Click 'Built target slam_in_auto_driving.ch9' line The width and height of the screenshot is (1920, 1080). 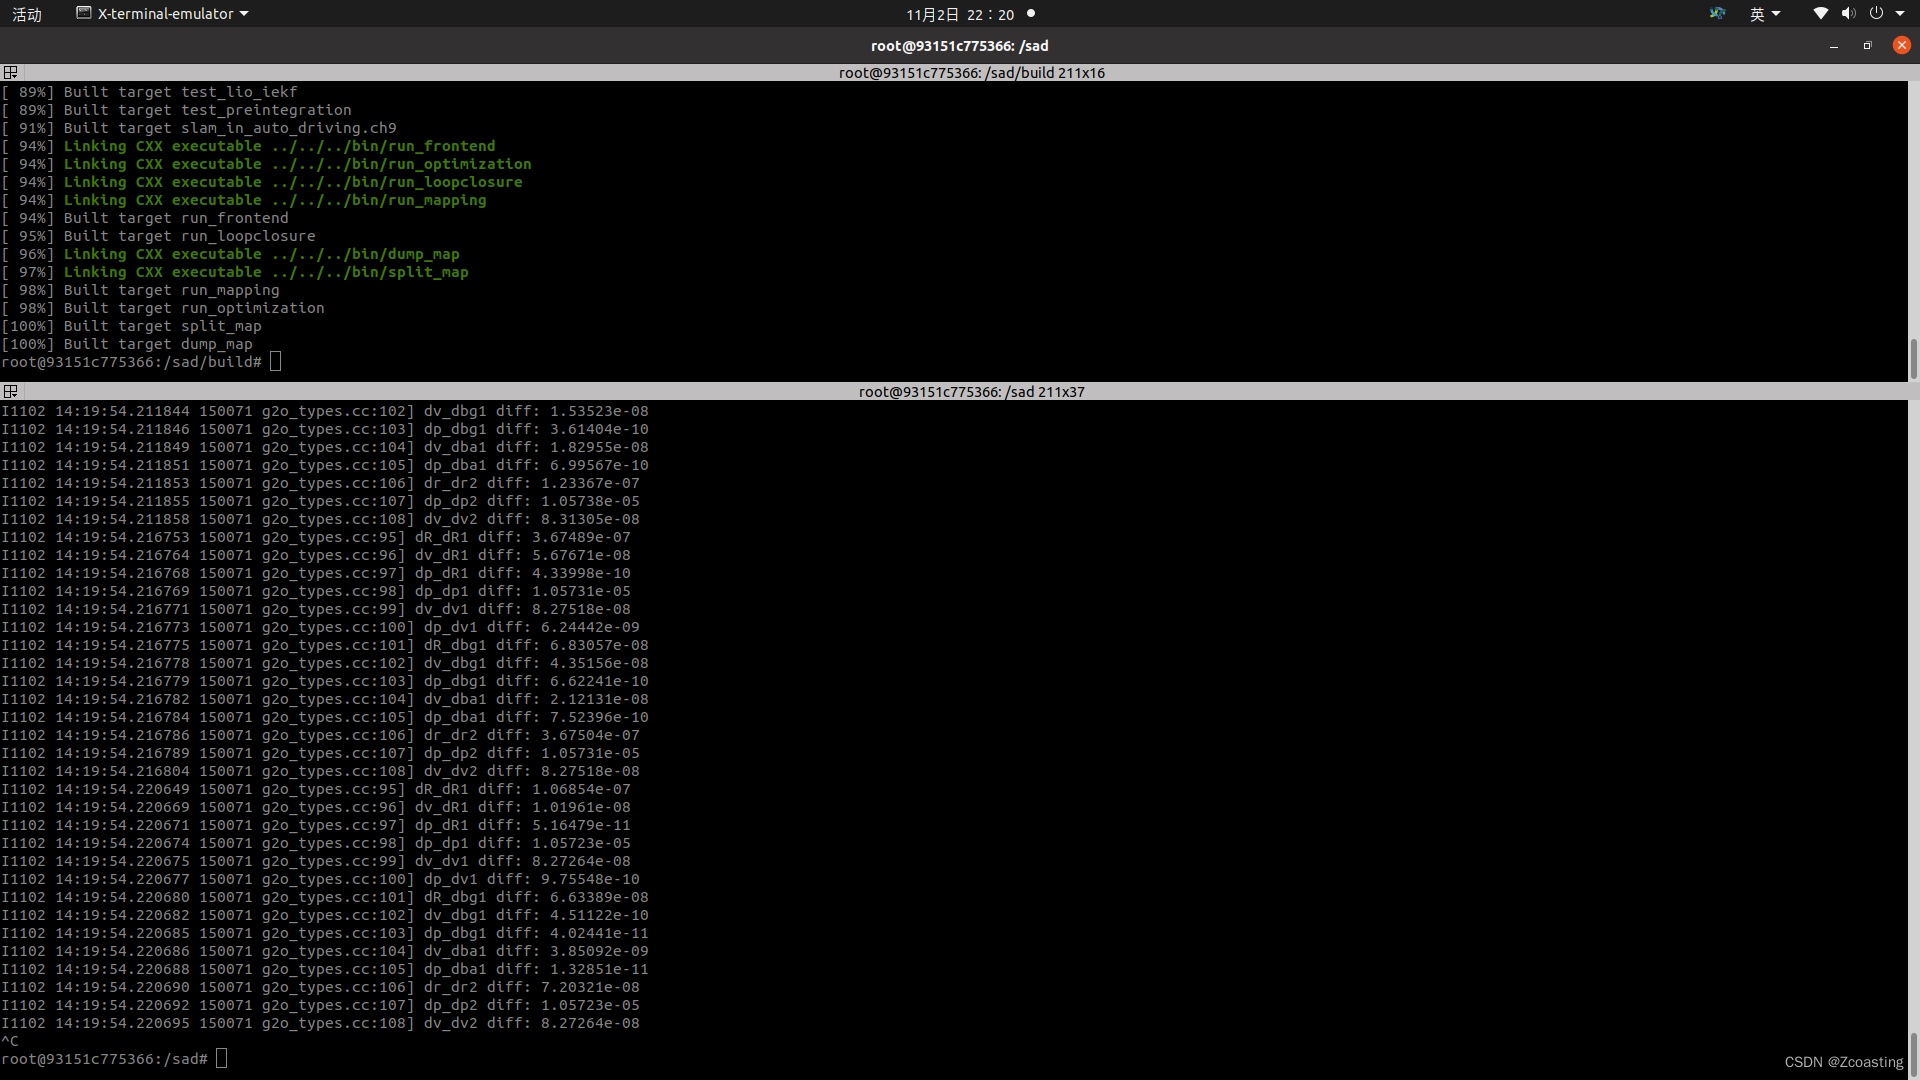point(199,128)
